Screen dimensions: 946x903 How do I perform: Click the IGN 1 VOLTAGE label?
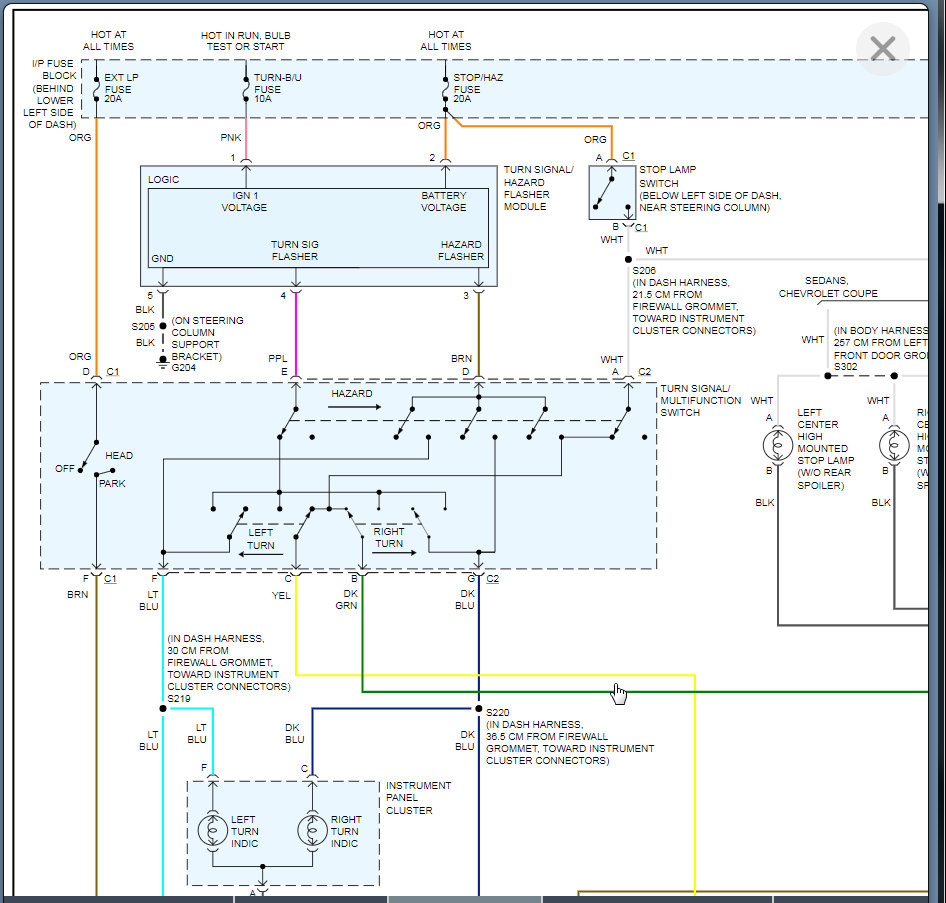click(244, 201)
